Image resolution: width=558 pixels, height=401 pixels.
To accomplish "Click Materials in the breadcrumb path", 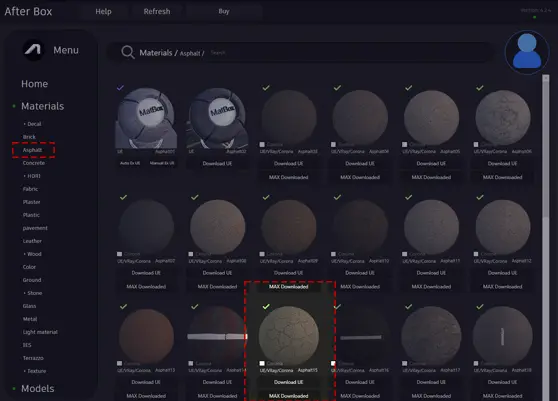I will click(x=156, y=53).
